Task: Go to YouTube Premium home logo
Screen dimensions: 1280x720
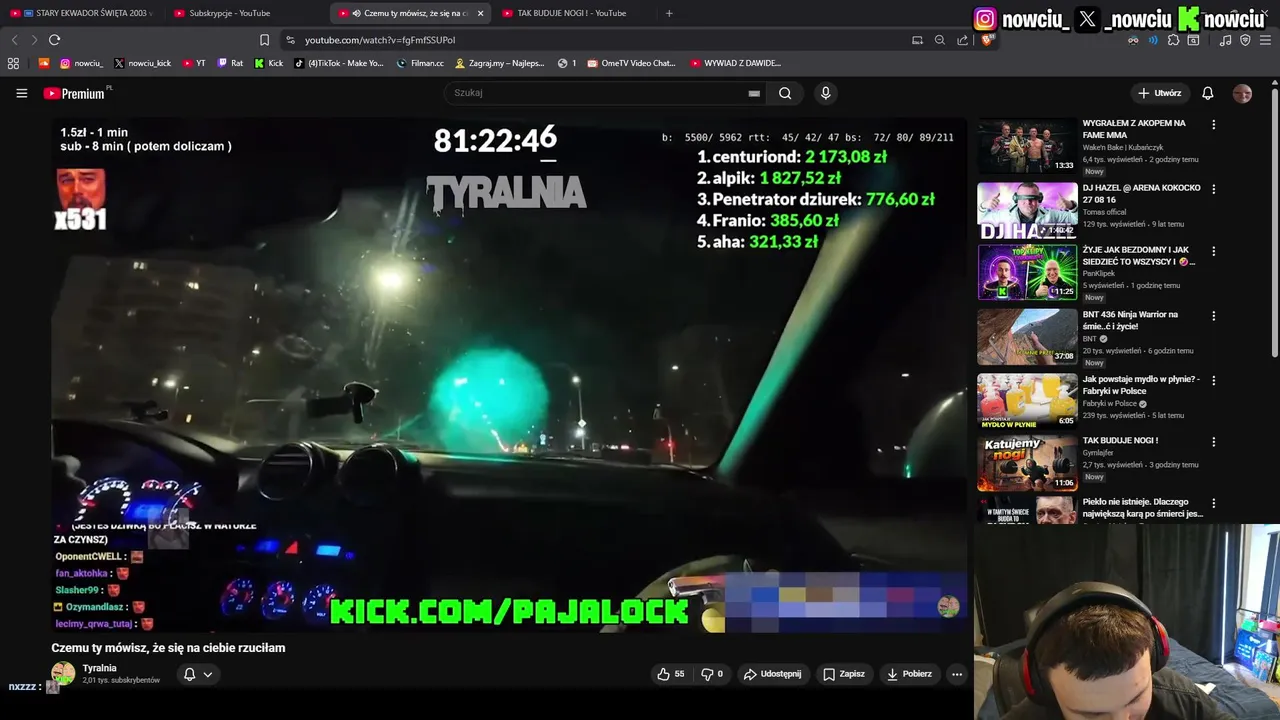Action: pyautogui.click(x=76, y=93)
